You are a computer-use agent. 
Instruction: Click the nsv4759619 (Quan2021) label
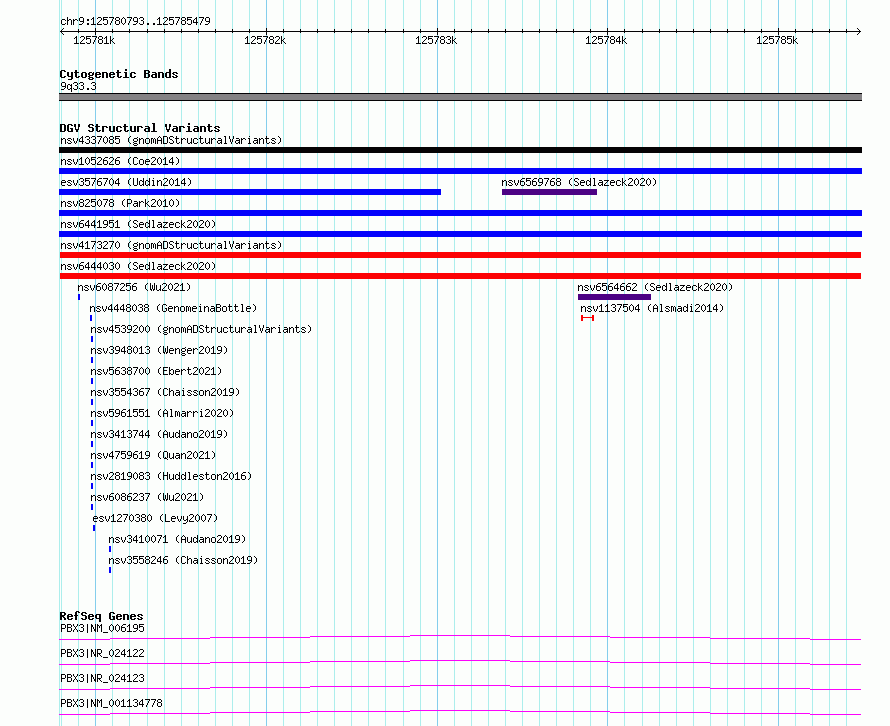coord(153,455)
